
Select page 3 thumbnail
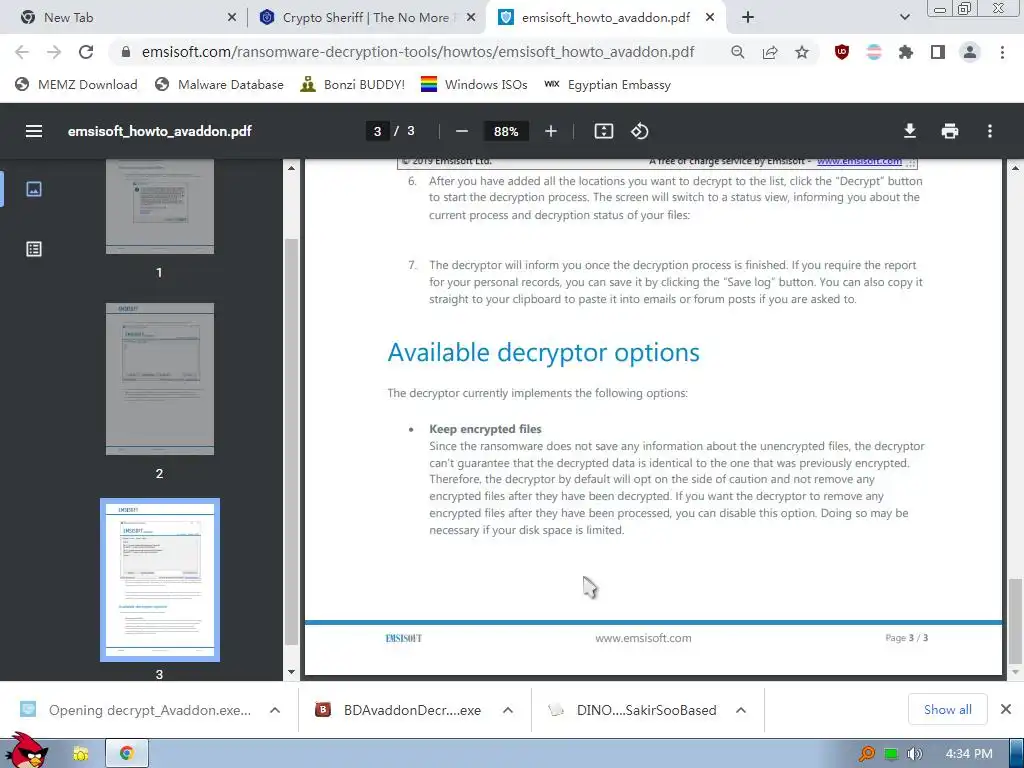pyautogui.click(x=160, y=580)
